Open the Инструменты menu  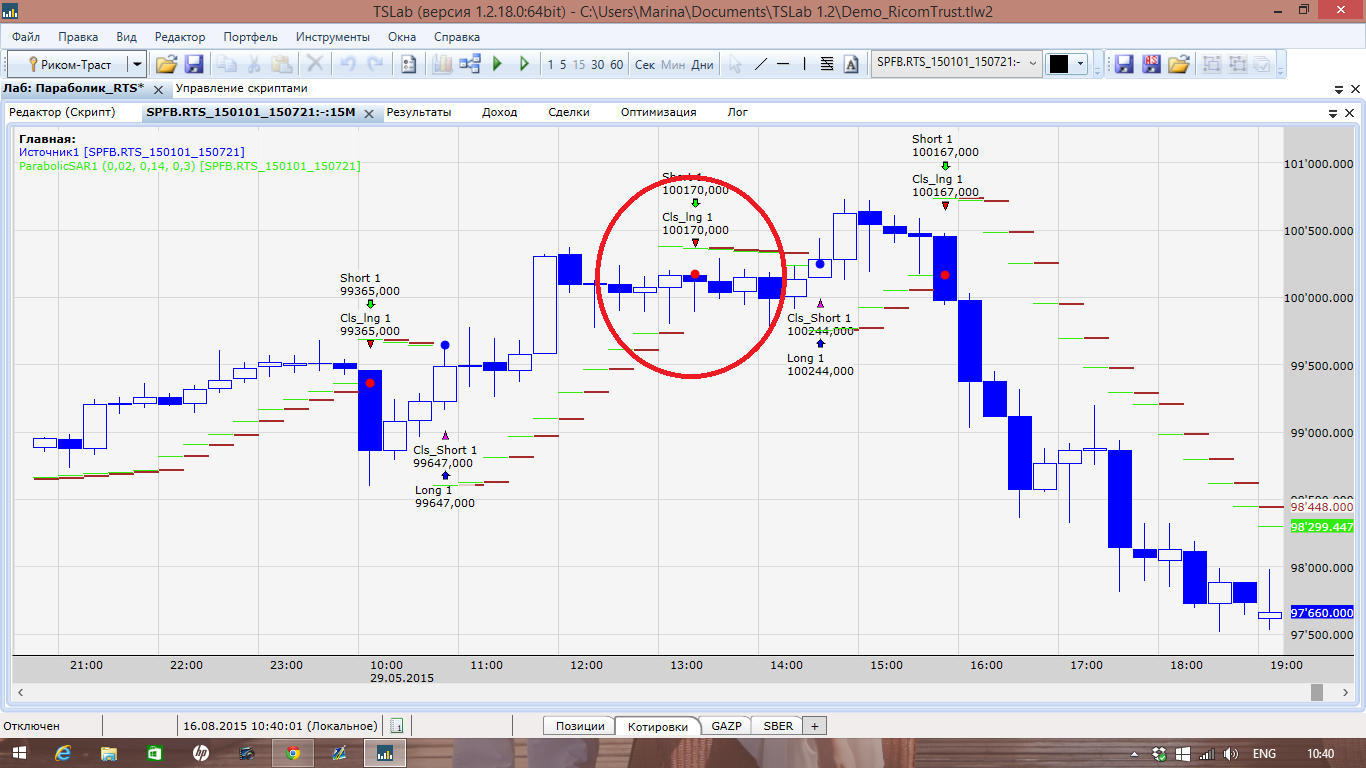pyautogui.click(x=333, y=37)
